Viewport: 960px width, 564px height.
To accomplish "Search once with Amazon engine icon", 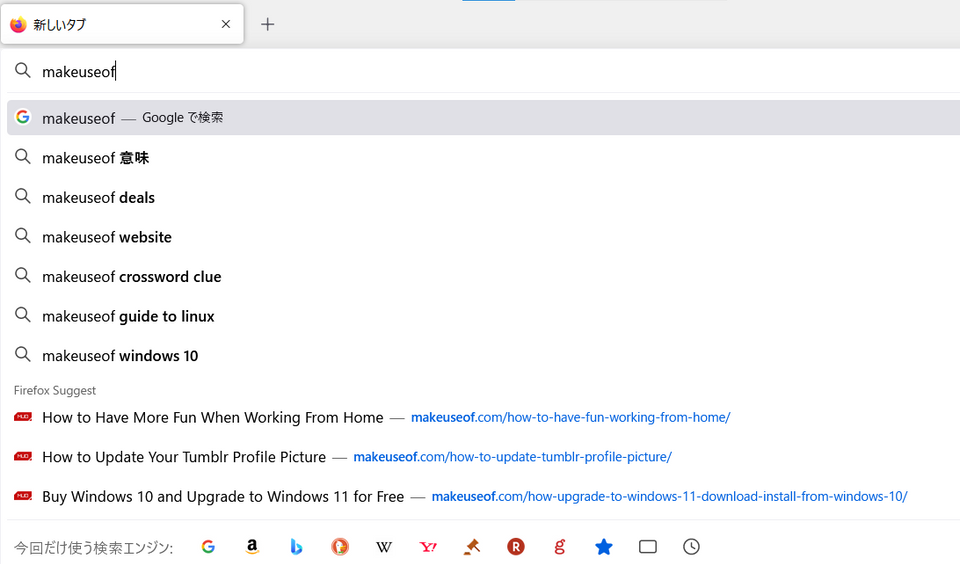I will click(x=252, y=547).
